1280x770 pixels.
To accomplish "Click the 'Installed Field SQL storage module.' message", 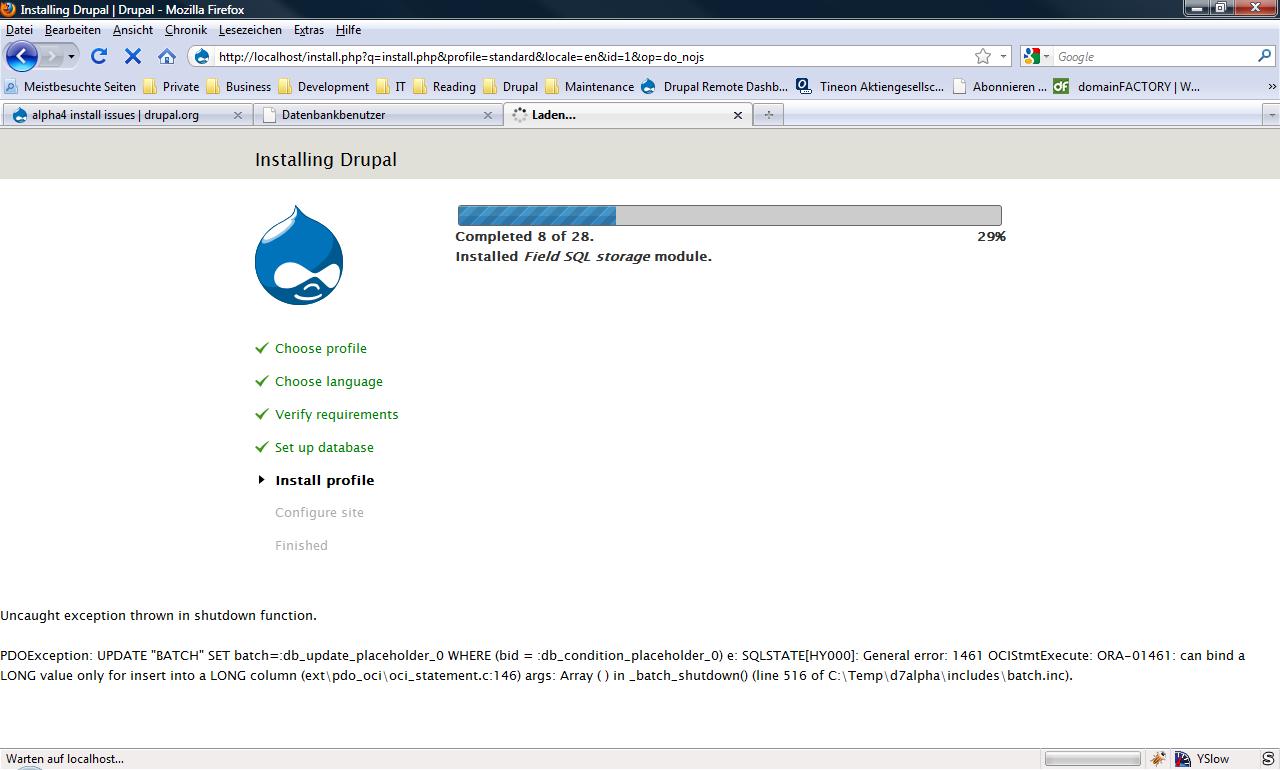I will (583, 257).
